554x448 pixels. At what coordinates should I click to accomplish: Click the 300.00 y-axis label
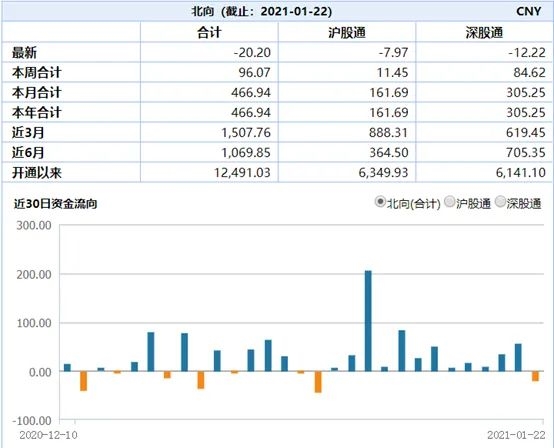click(34, 225)
